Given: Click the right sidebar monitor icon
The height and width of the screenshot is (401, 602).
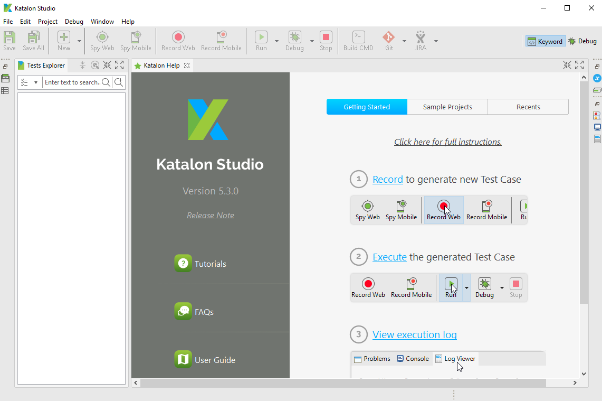Looking at the screenshot, I should (597, 127).
